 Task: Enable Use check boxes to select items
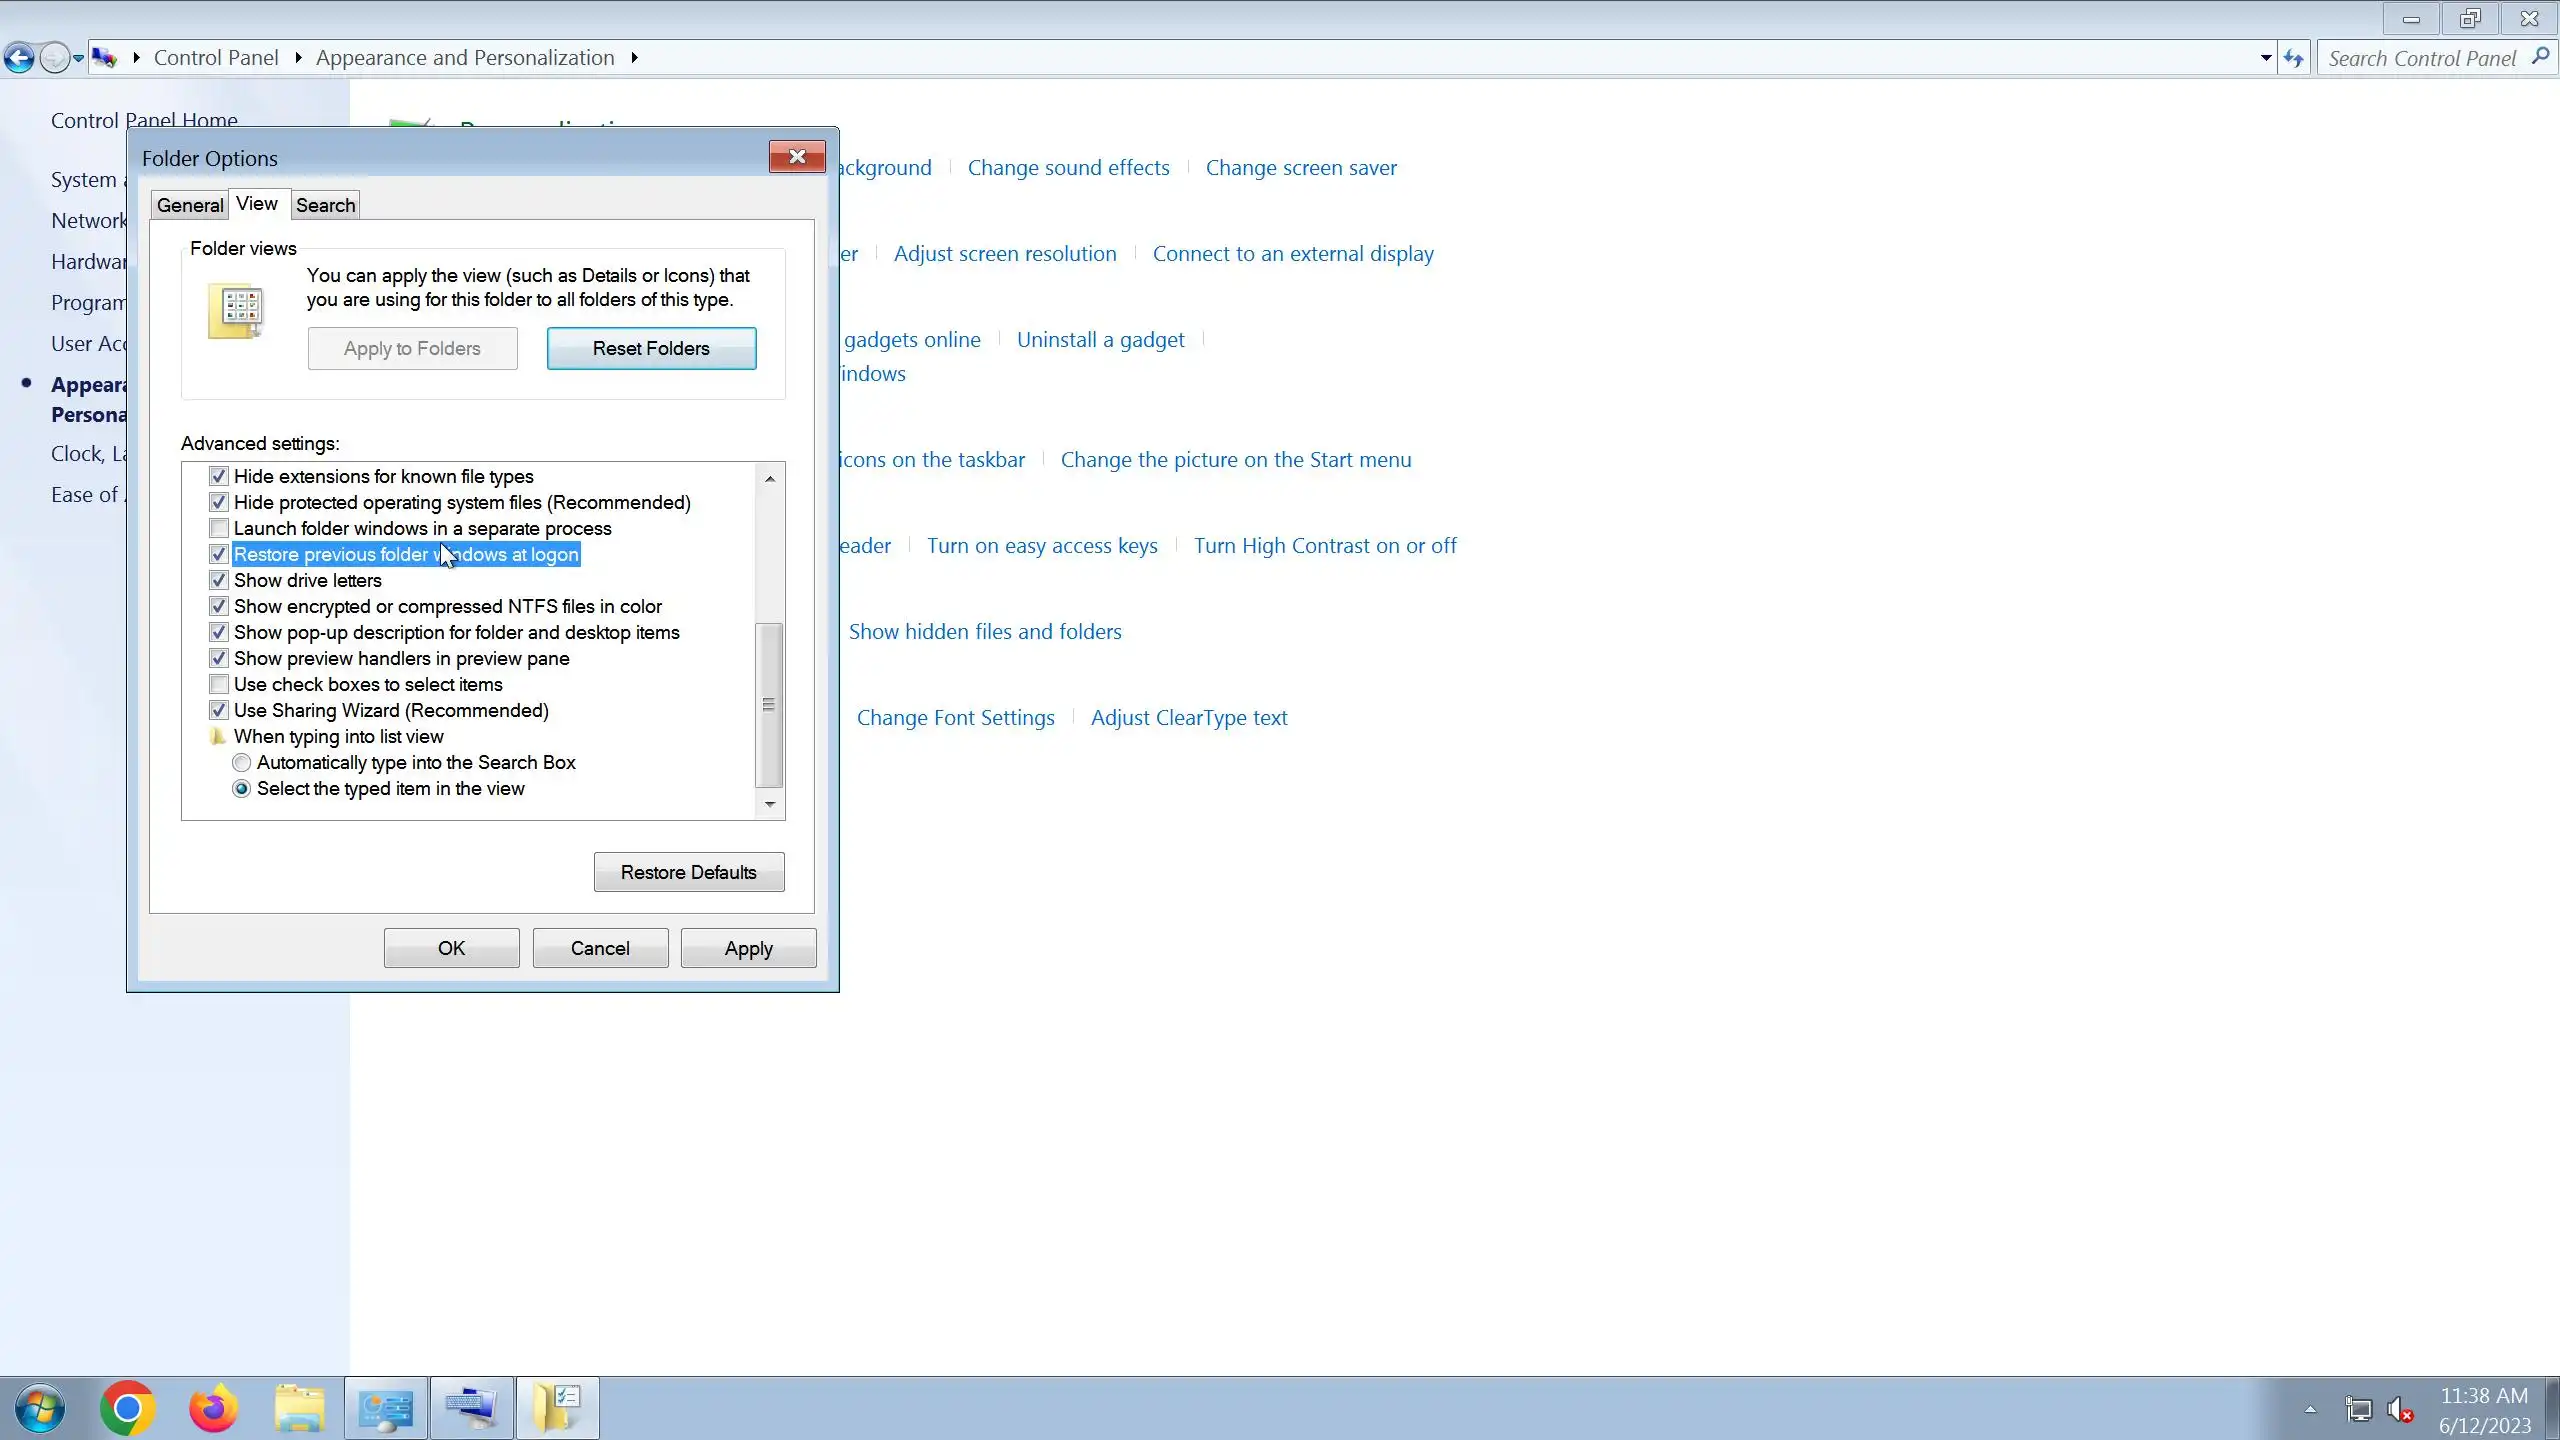(219, 684)
